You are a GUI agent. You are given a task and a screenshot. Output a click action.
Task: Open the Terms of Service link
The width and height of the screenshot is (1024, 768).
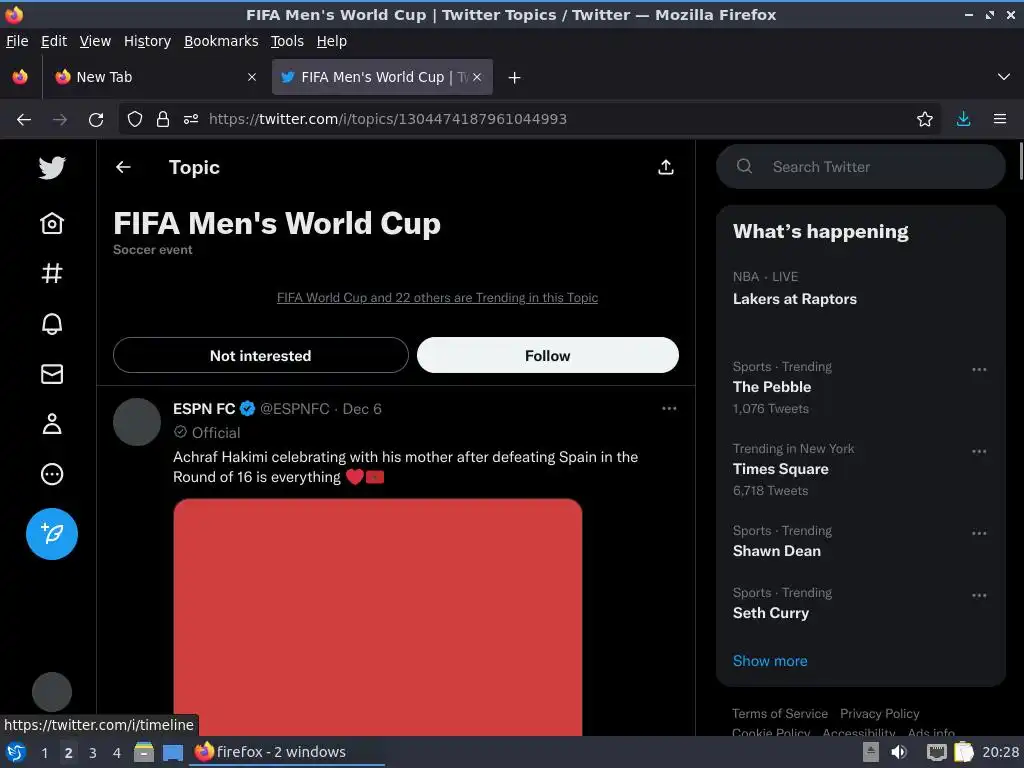point(780,714)
